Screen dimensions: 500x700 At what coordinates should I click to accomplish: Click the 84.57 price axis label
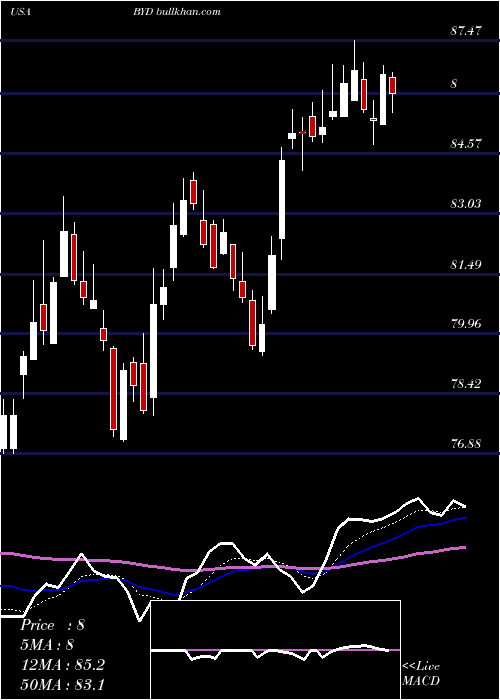[x=466, y=143]
